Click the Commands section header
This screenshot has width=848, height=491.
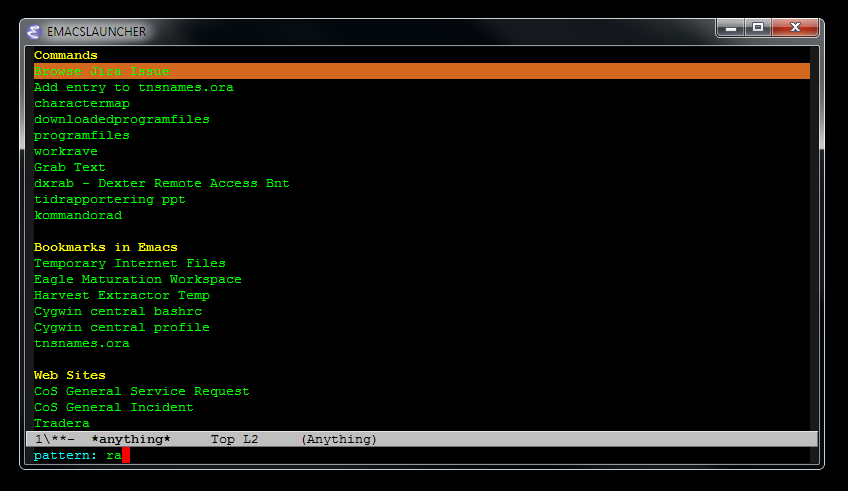(65, 55)
